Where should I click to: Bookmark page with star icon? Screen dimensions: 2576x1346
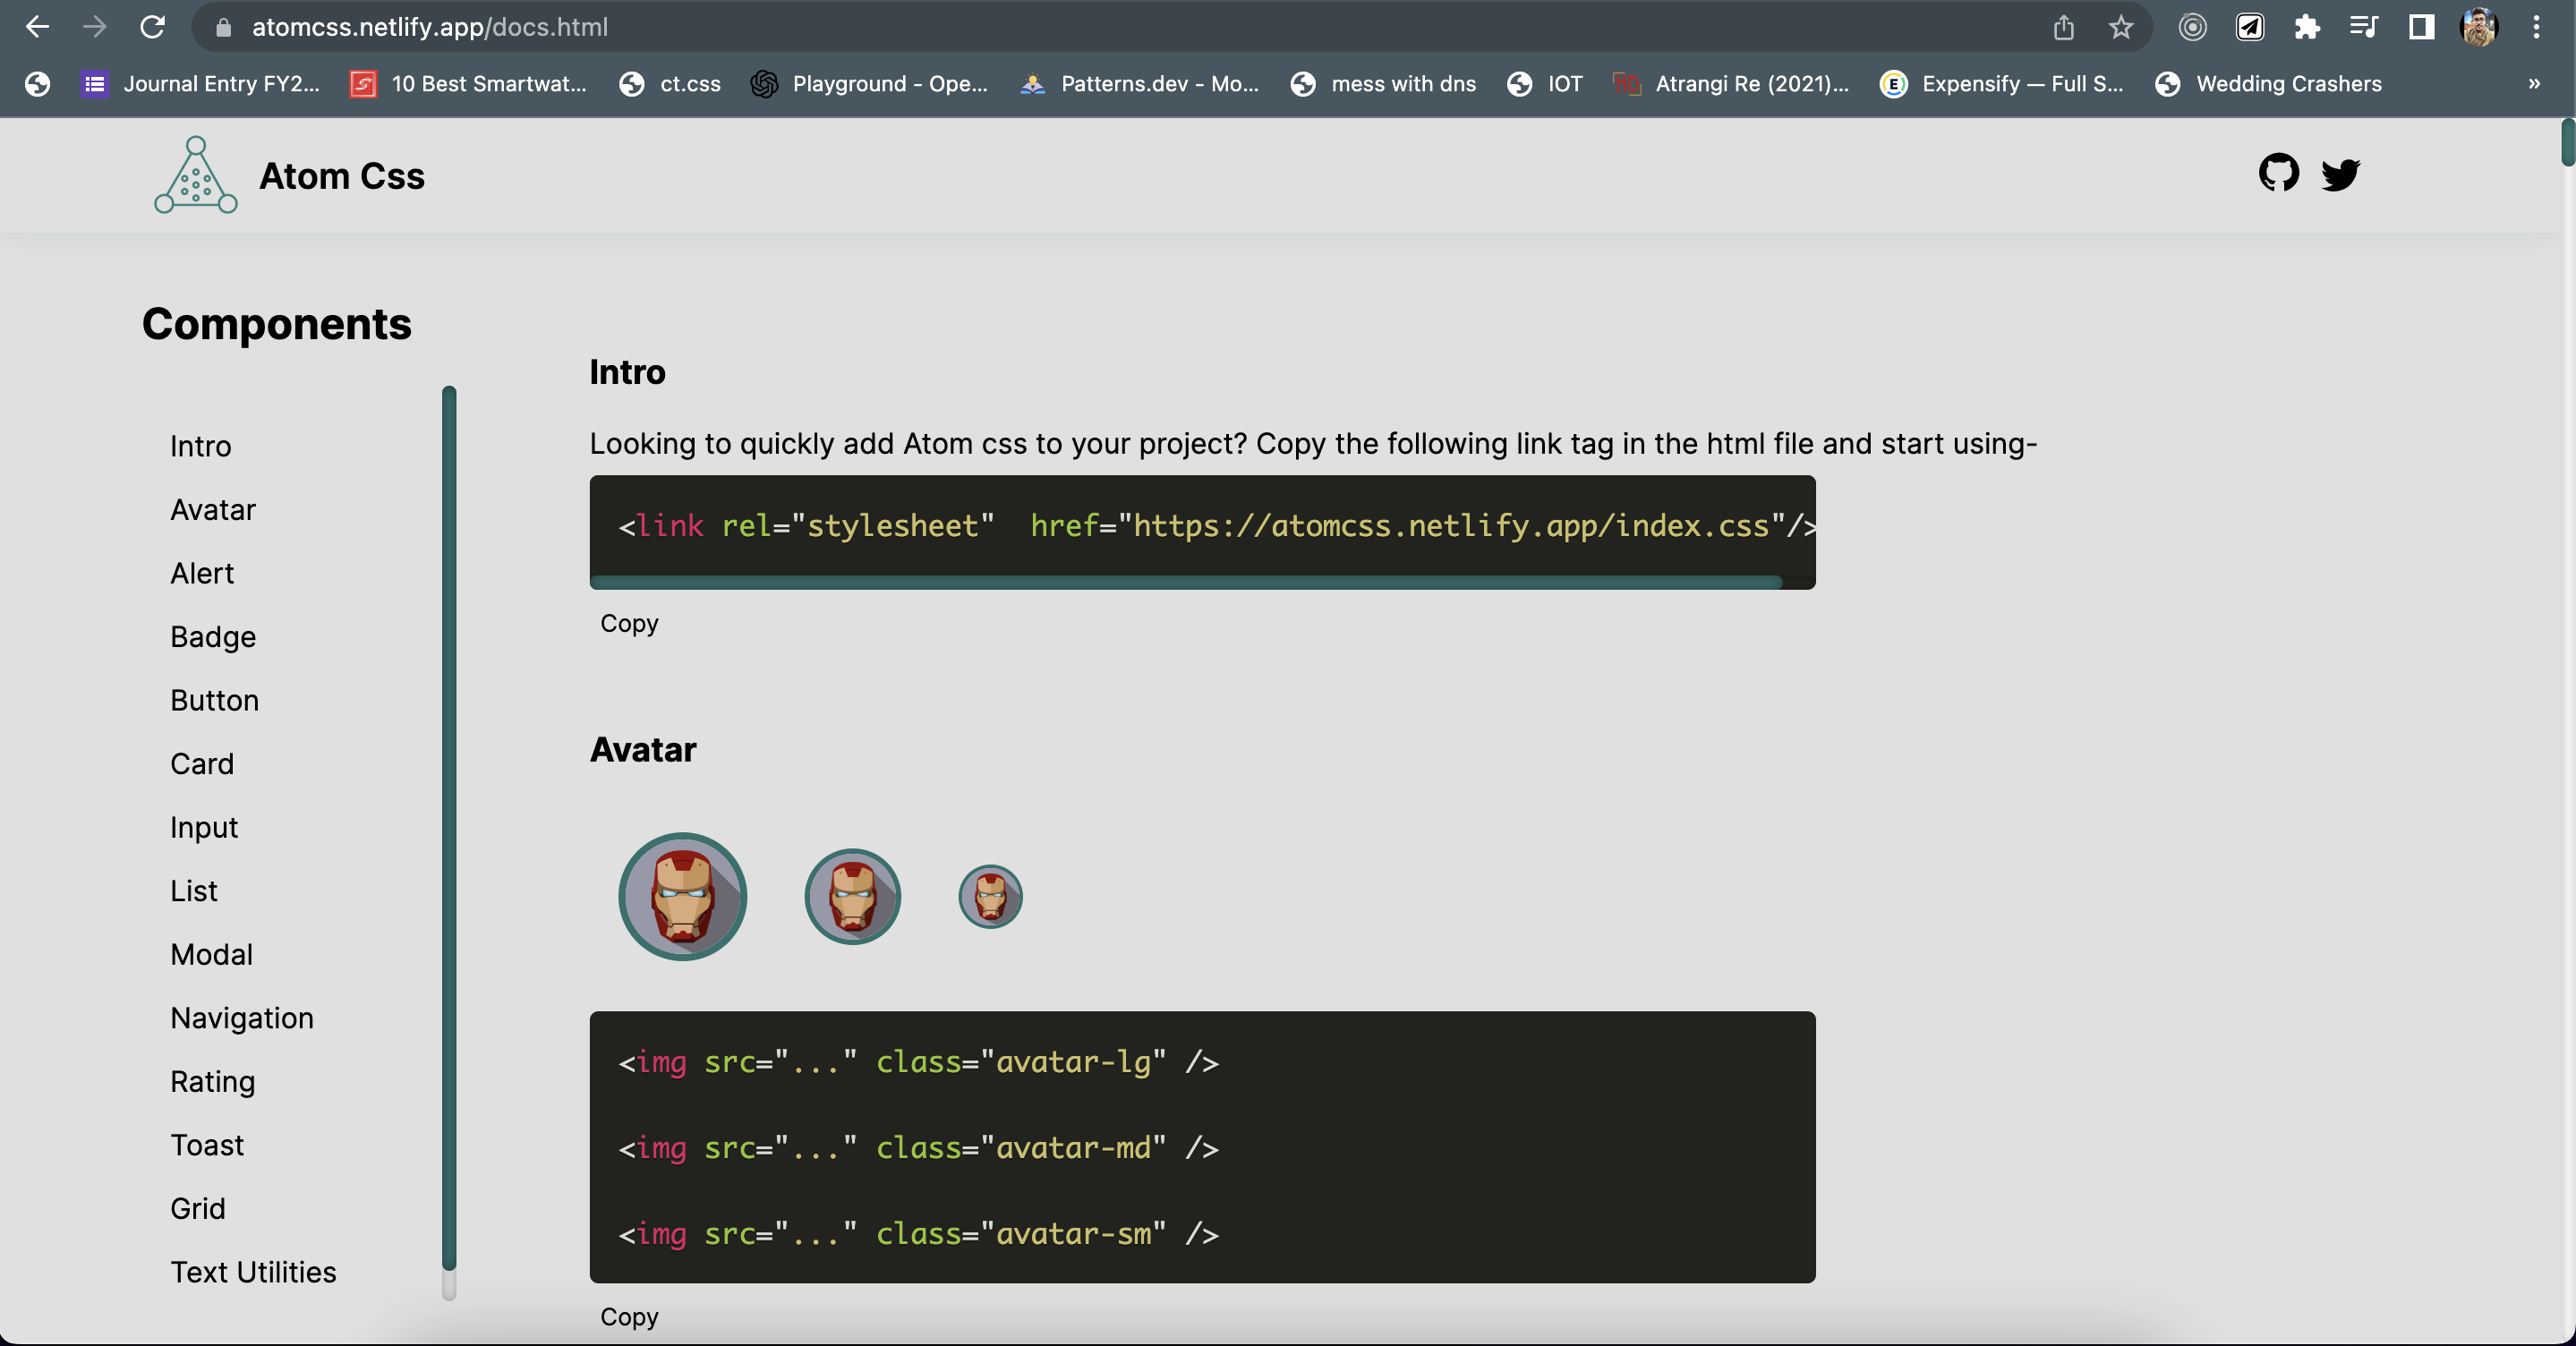2120,27
